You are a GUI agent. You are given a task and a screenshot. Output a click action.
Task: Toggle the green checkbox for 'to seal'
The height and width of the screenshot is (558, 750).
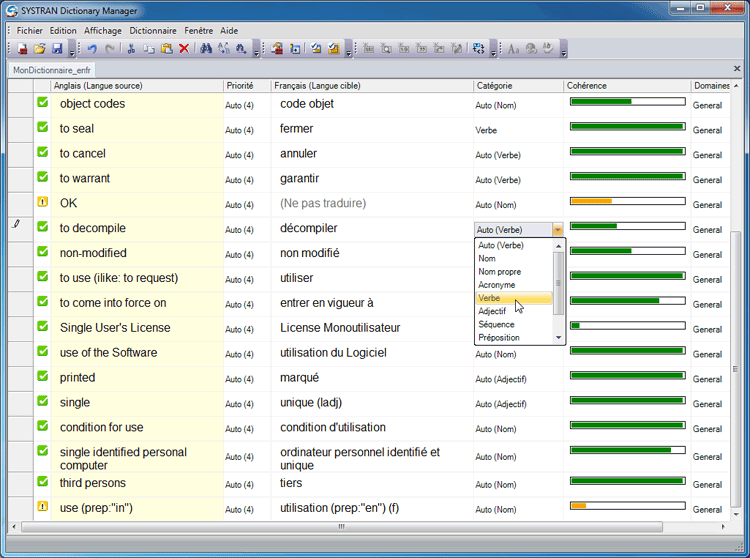(43, 128)
